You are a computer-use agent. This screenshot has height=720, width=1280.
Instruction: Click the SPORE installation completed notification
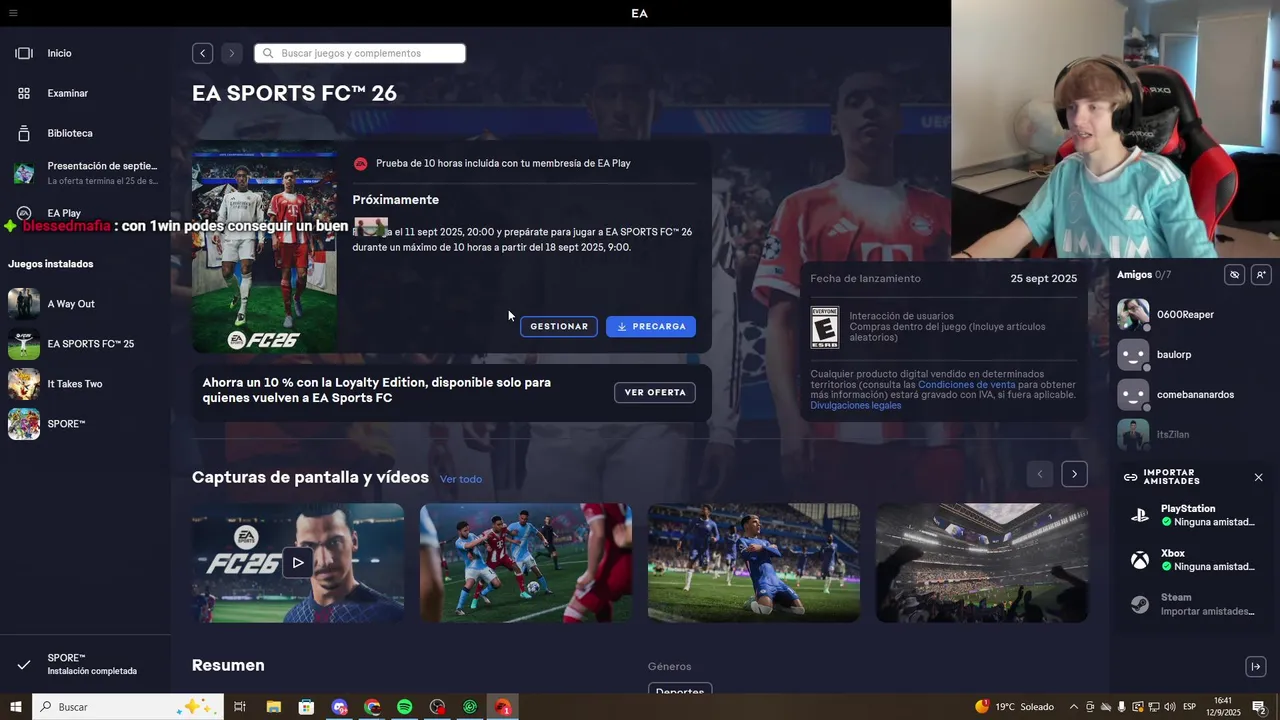(85, 664)
